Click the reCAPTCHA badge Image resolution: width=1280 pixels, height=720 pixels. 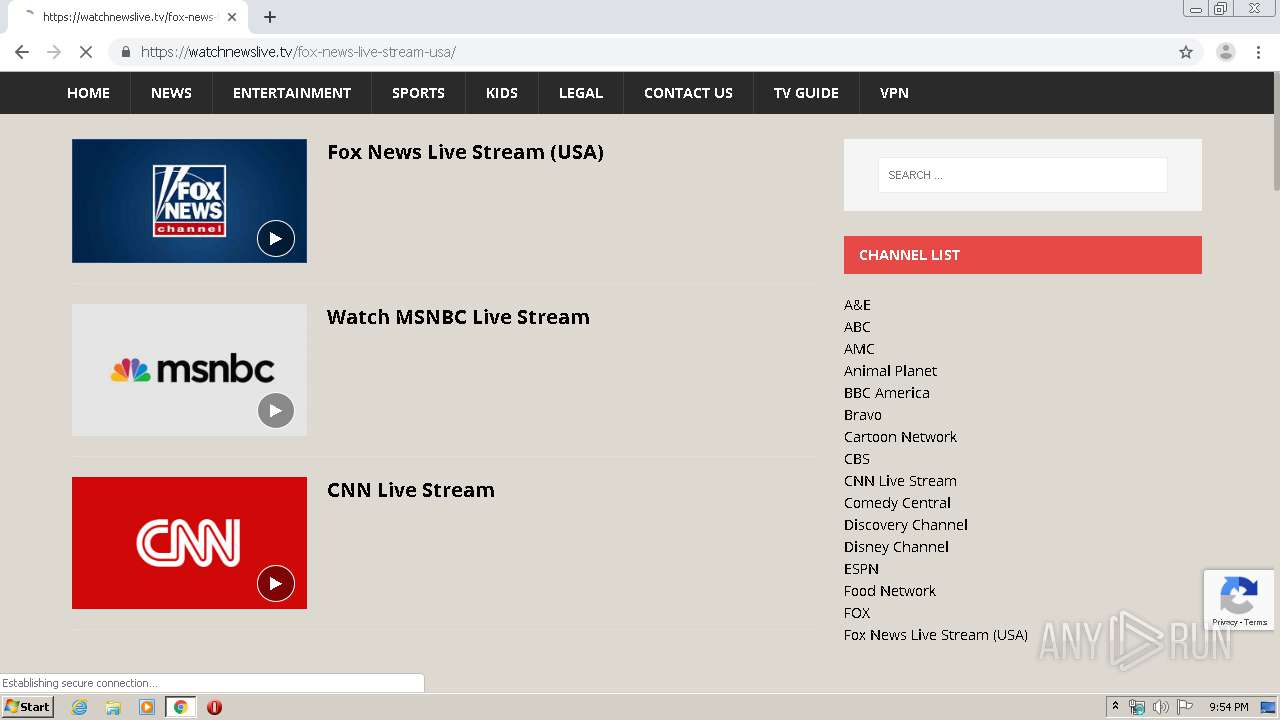[x=1239, y=601]
